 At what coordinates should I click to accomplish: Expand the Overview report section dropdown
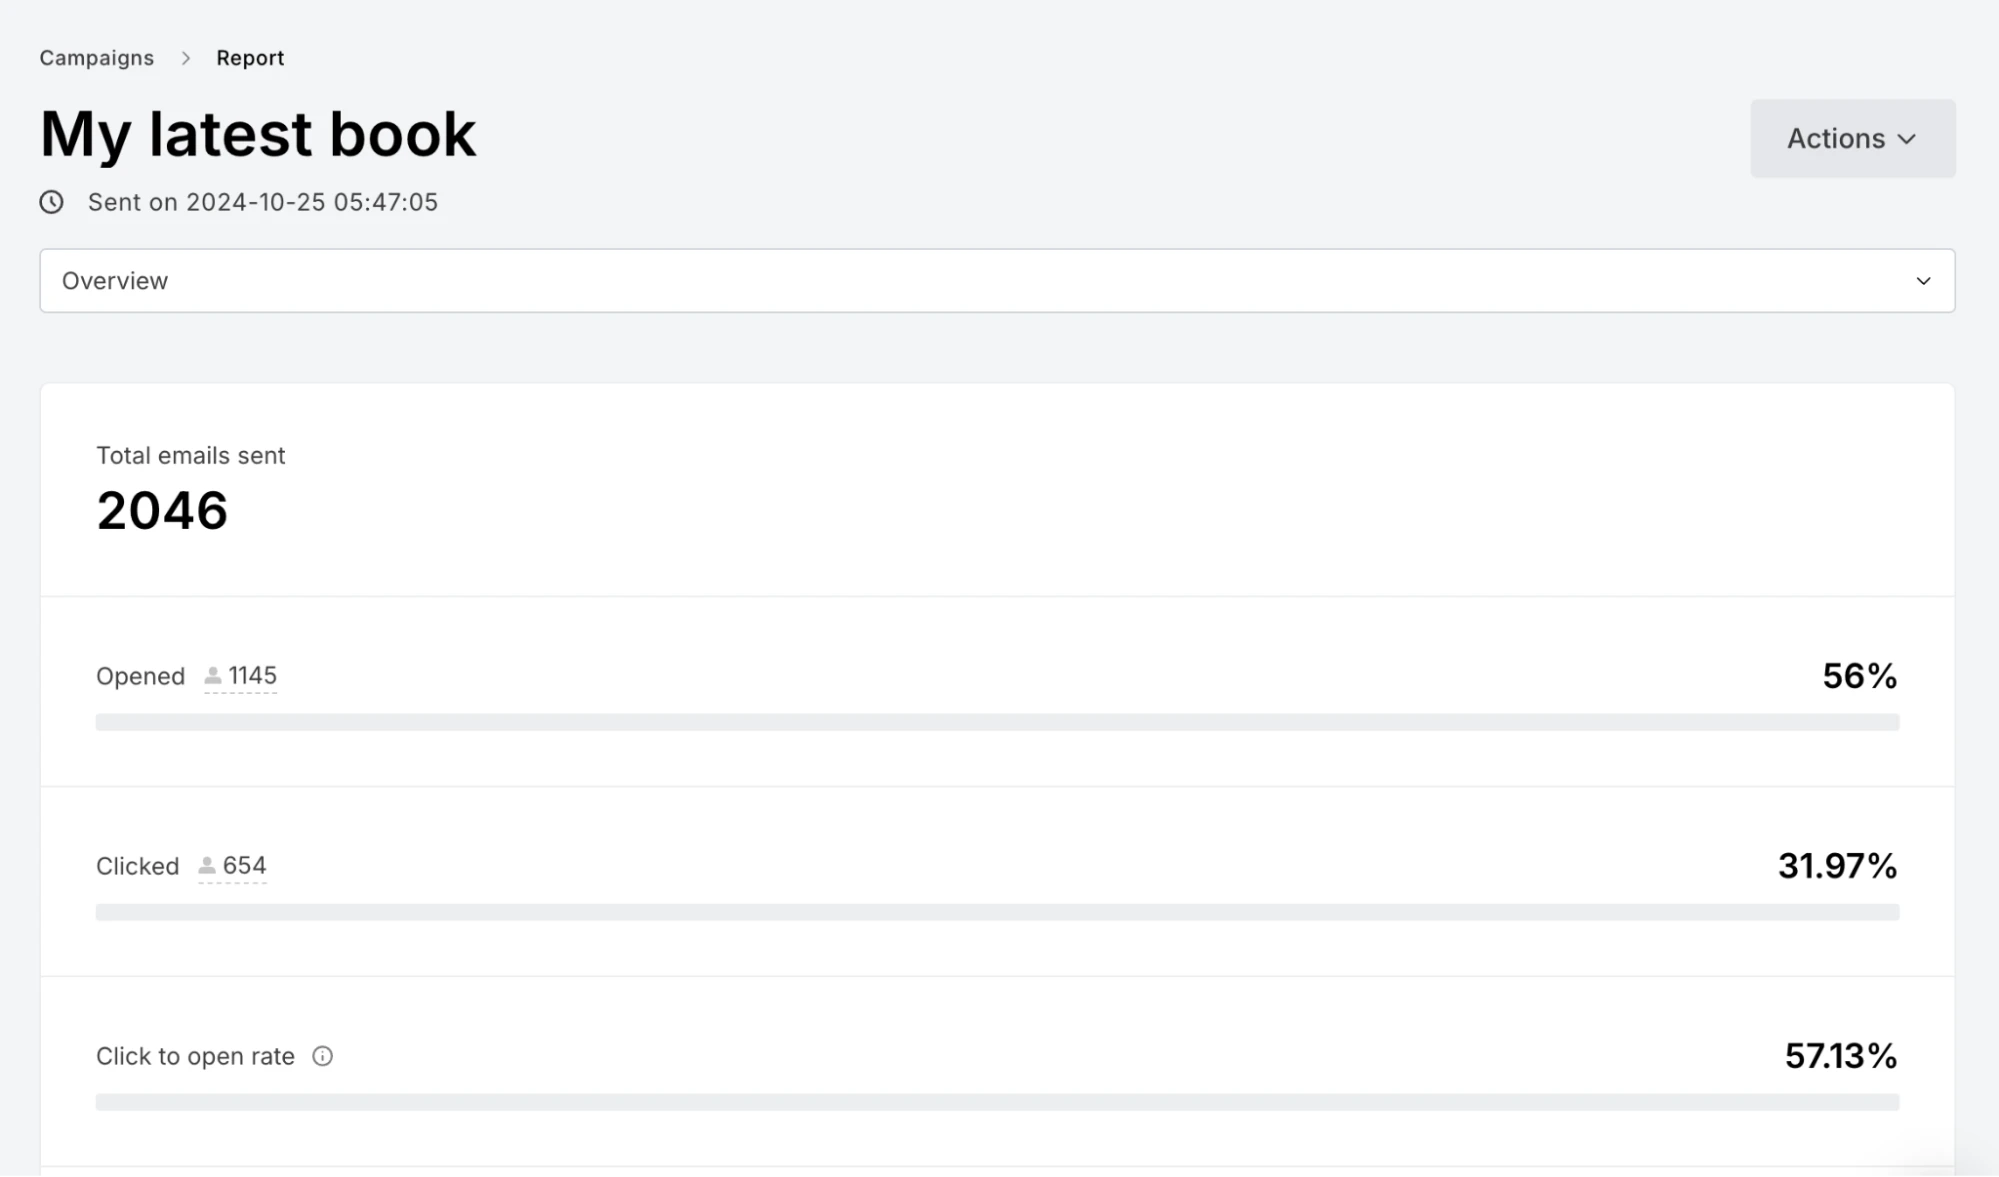coord(996,281)
